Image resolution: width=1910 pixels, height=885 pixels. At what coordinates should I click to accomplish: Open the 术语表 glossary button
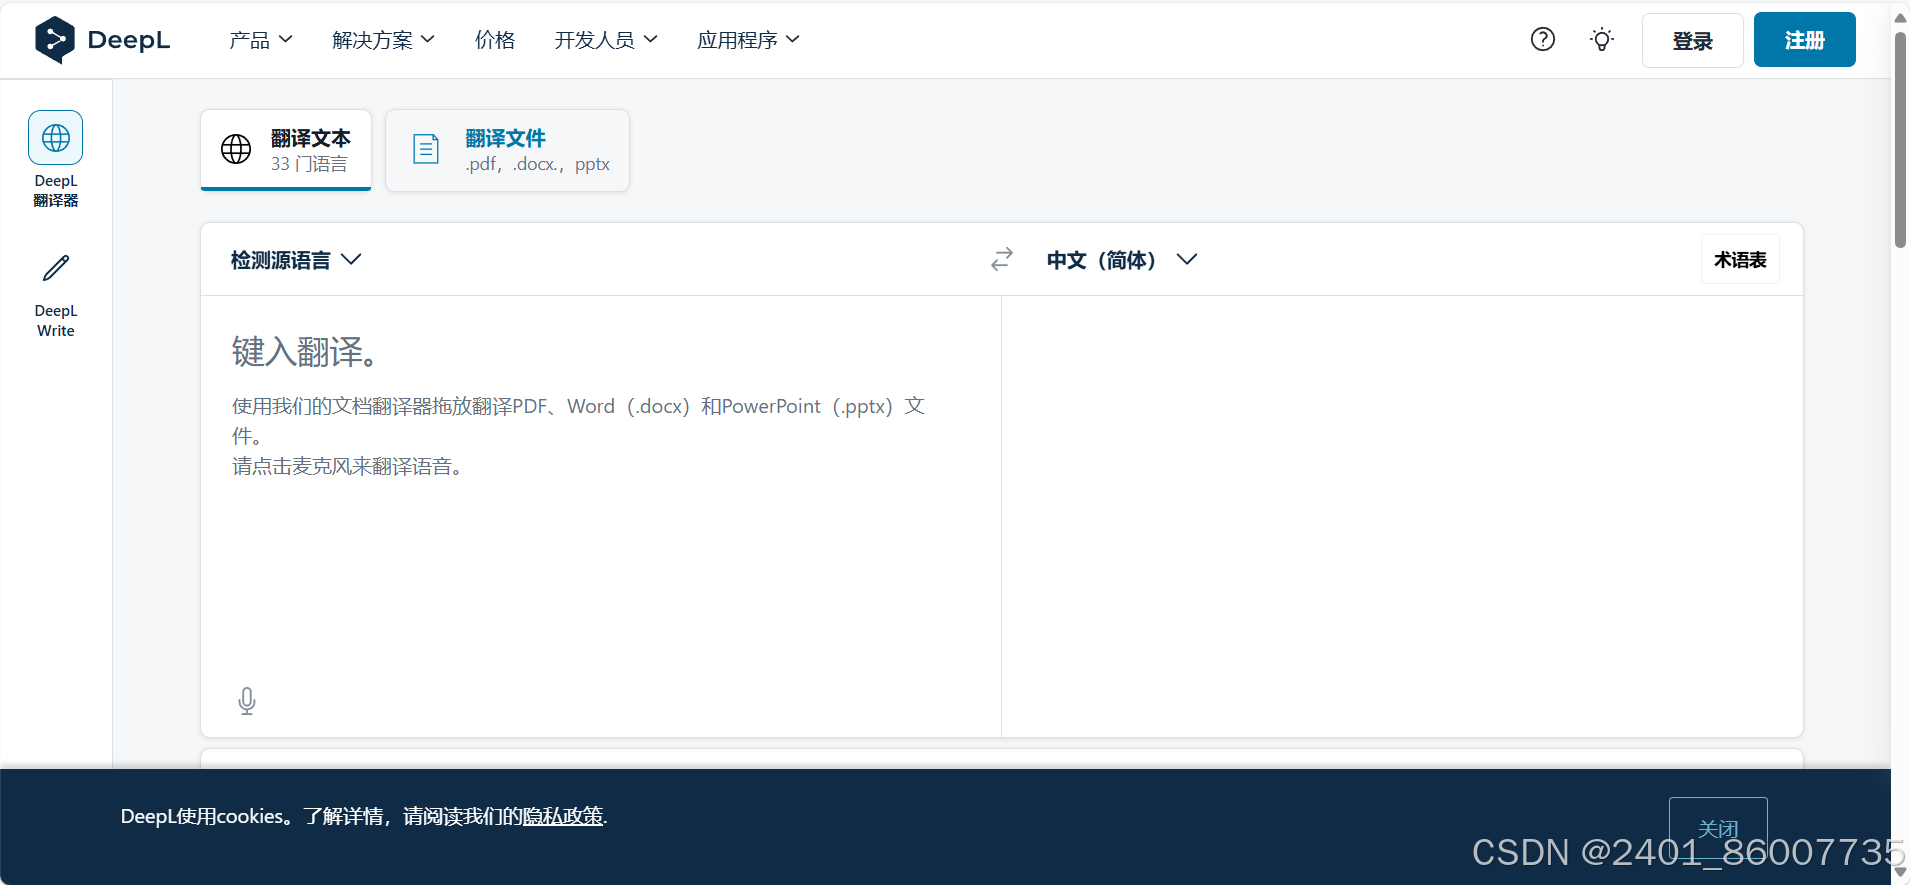point(1740,260)
